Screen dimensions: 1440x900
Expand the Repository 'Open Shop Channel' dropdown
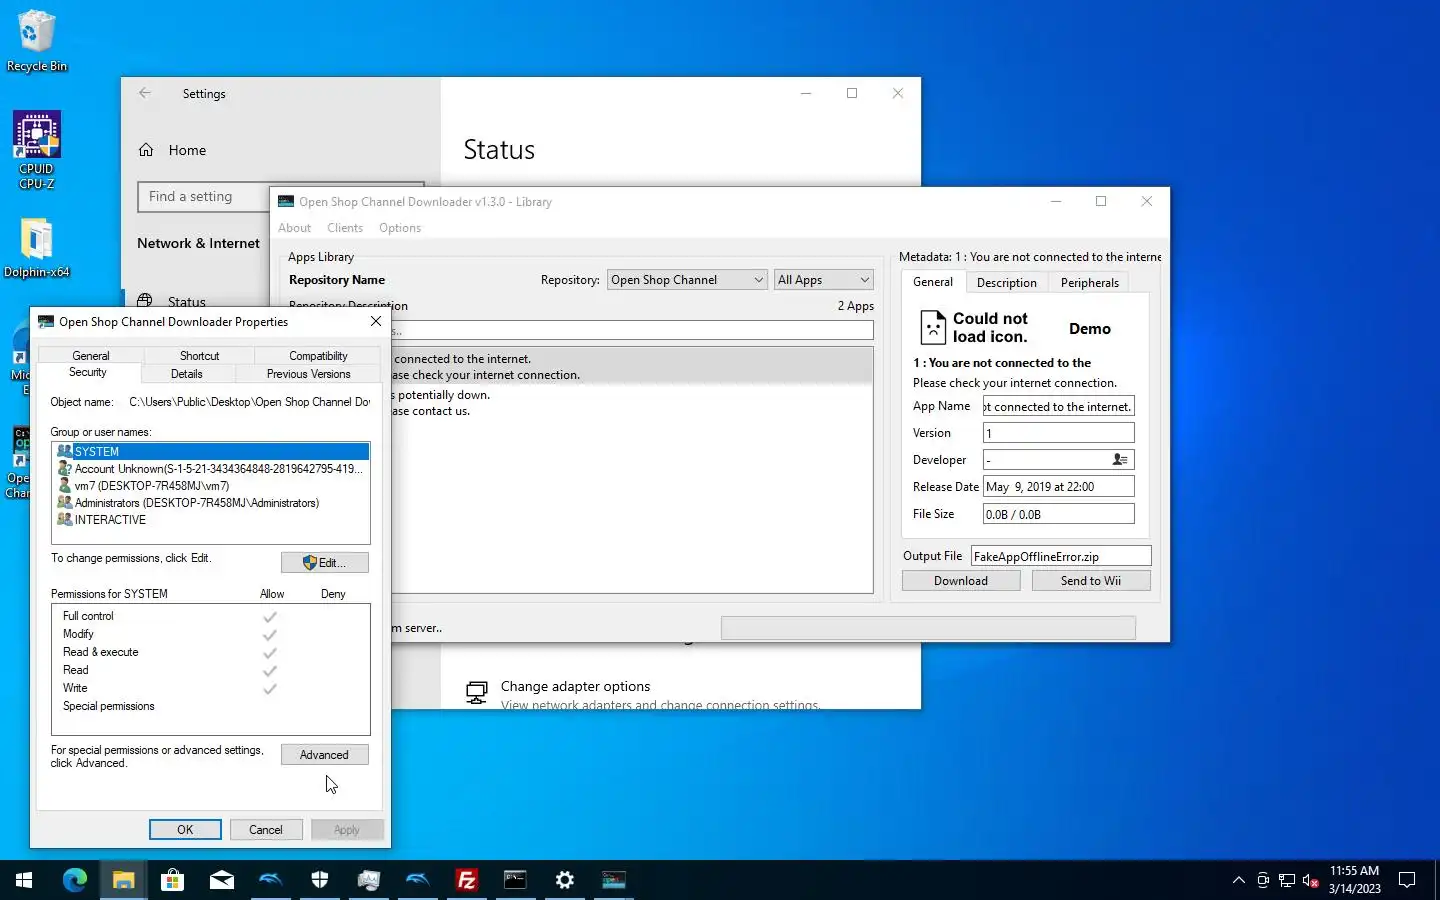[x=687, y=280]
